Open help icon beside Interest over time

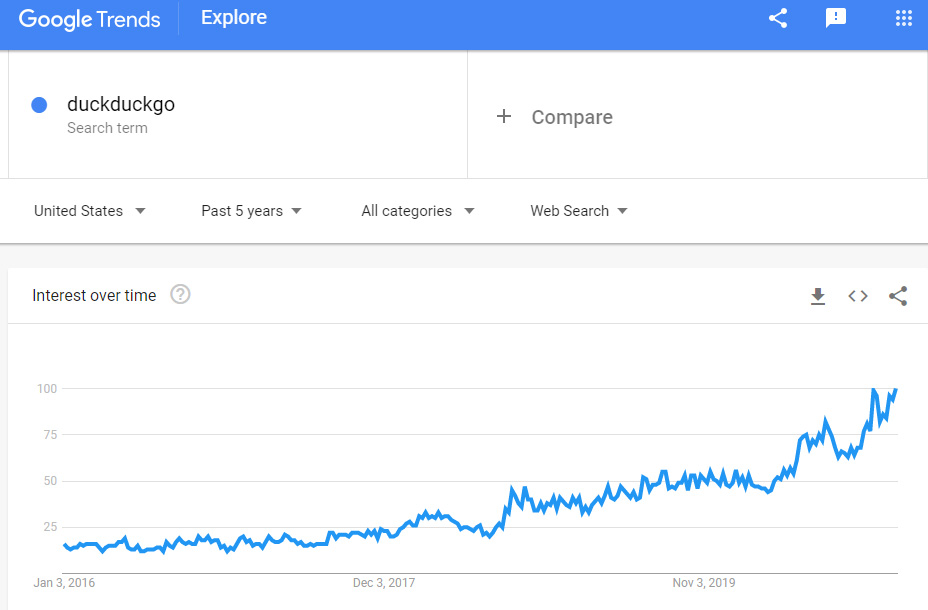tap(180, 295)
